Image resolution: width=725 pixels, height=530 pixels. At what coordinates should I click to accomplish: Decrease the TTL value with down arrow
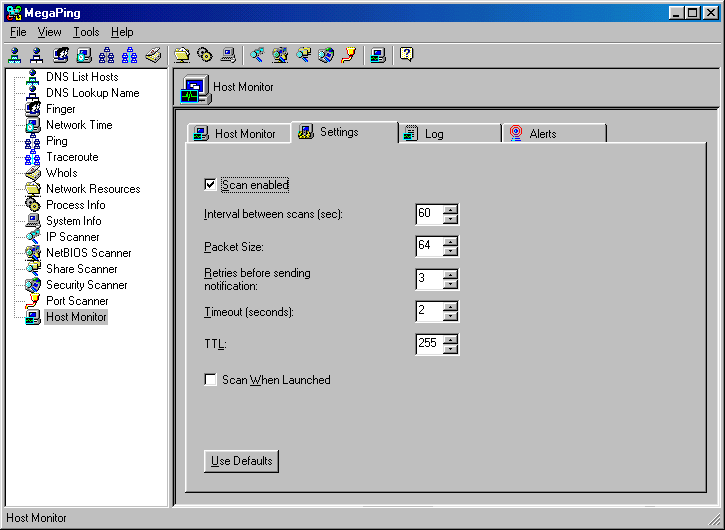450,349
